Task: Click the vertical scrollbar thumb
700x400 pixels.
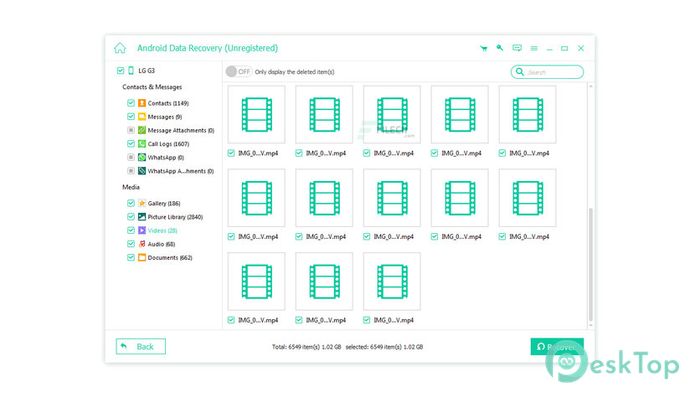Action: point(591,264)
